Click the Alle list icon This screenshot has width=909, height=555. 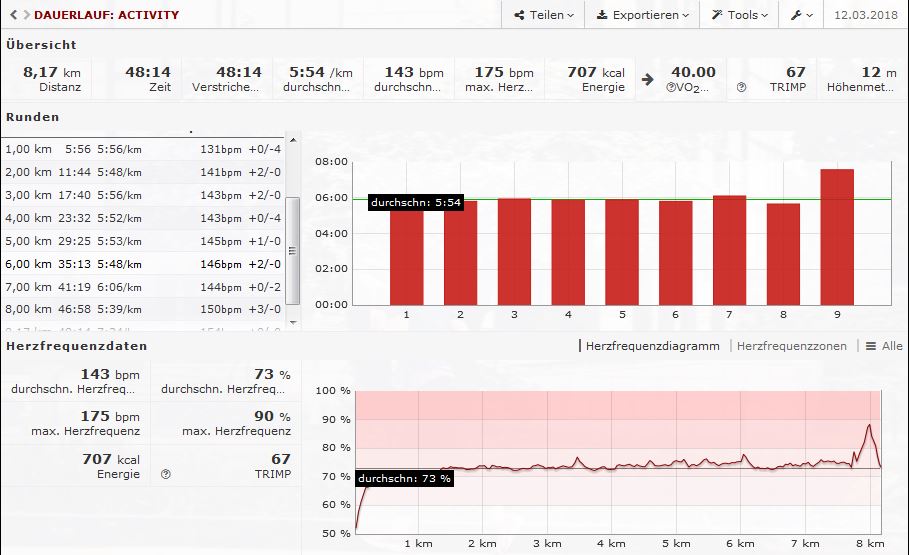[884, 346]
